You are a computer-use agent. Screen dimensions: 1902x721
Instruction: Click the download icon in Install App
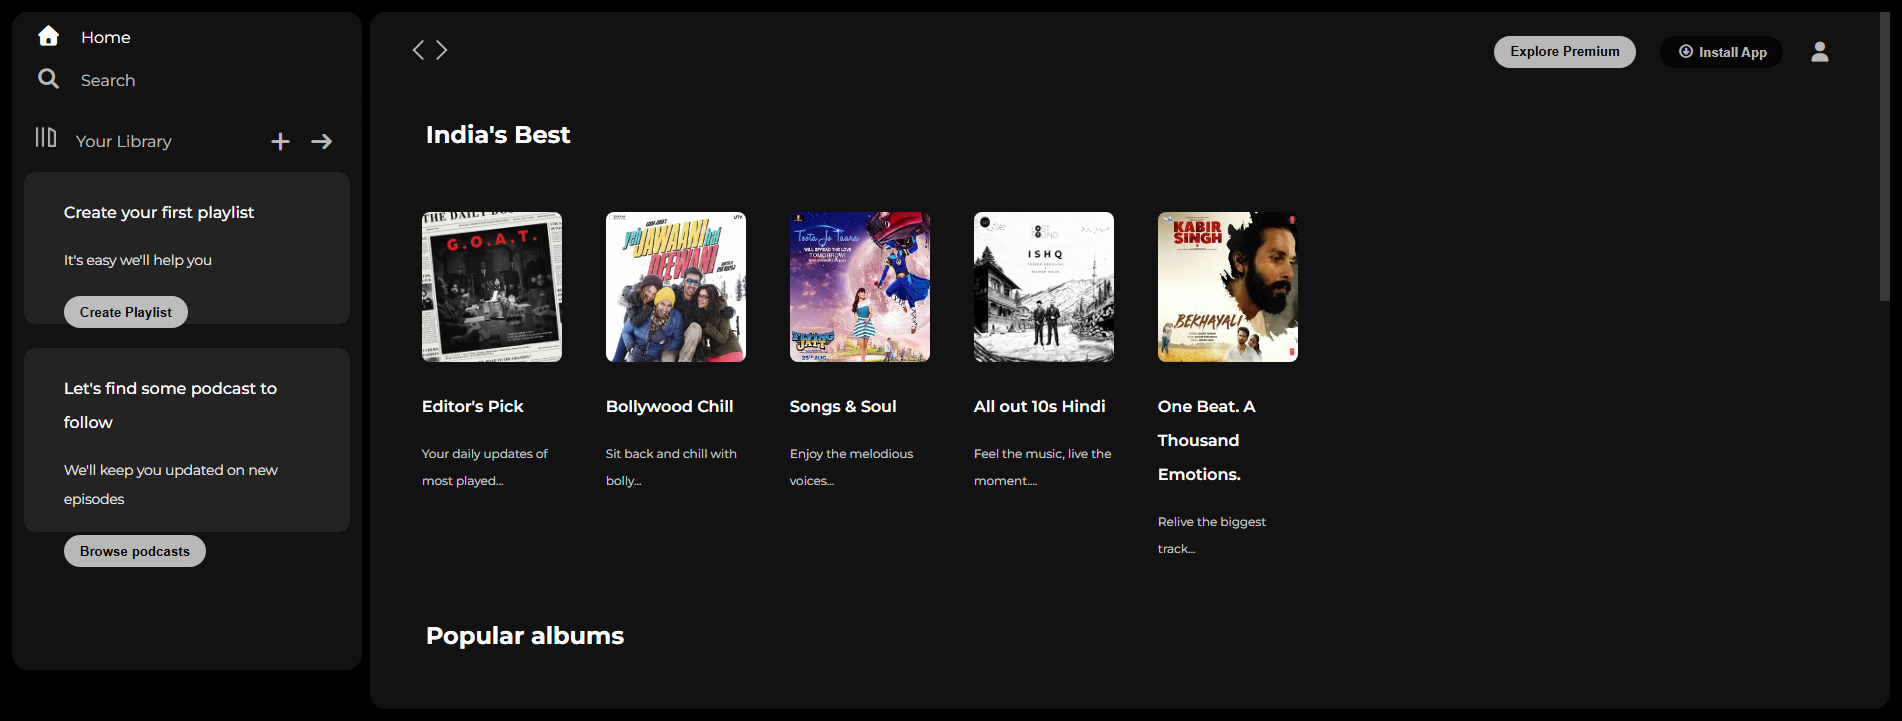click(x=1686, y=52)
